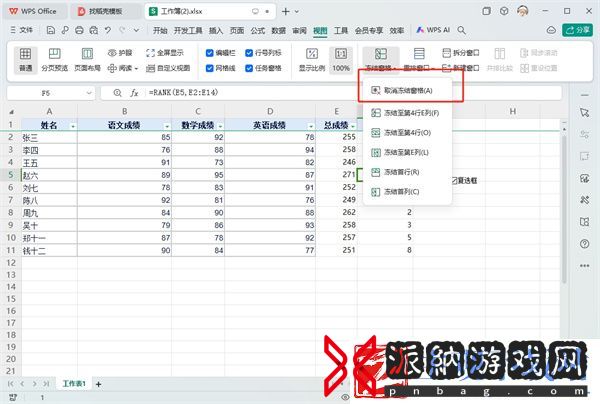Screen dimensions: 600x404
Task: Open Zoom ratio (显示比例) dialog
Action: tap(312, 60)
